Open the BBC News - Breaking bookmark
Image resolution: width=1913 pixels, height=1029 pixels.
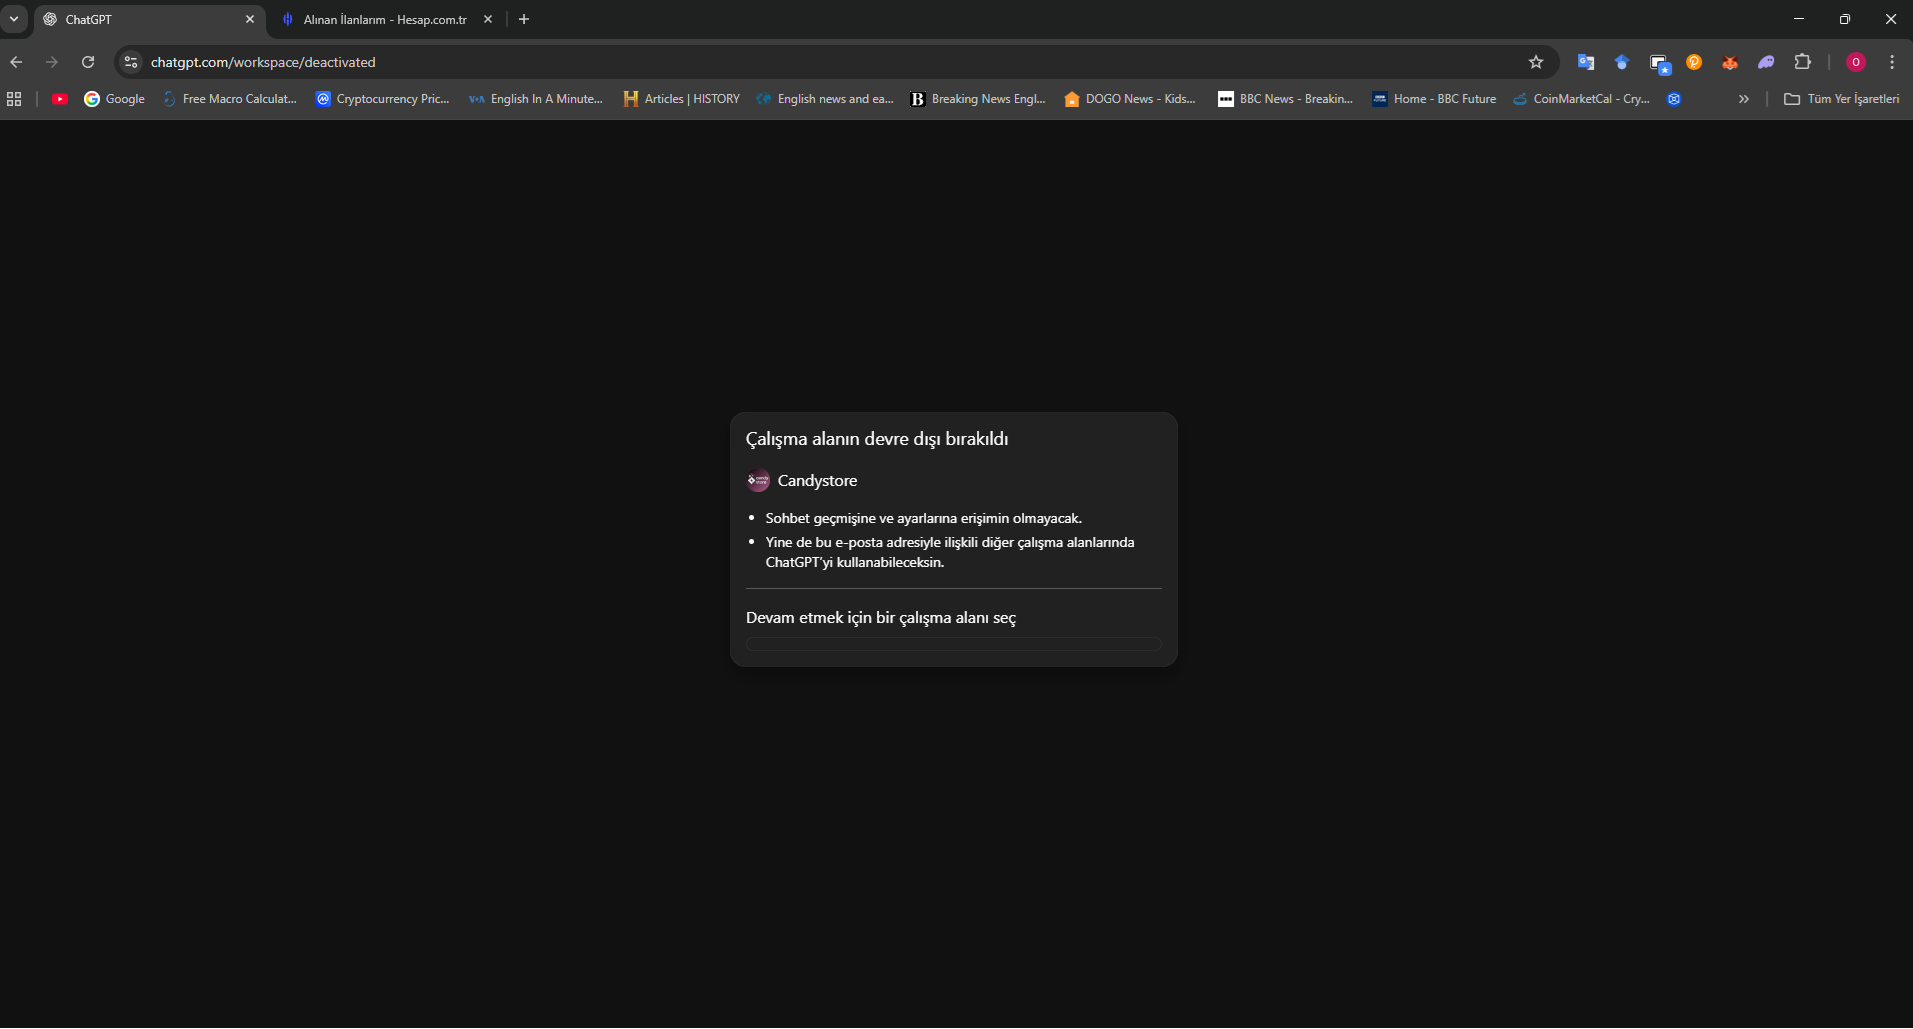pos(1285,99)
